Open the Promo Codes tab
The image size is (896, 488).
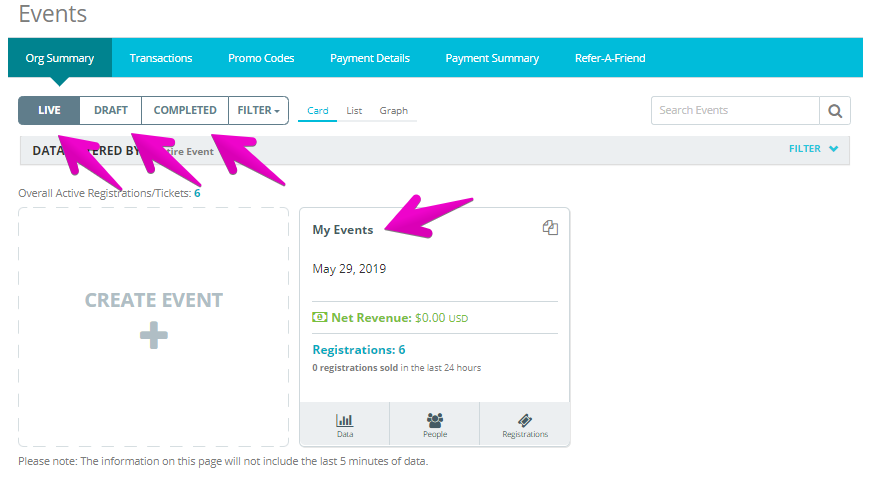(x=261, y=58)
